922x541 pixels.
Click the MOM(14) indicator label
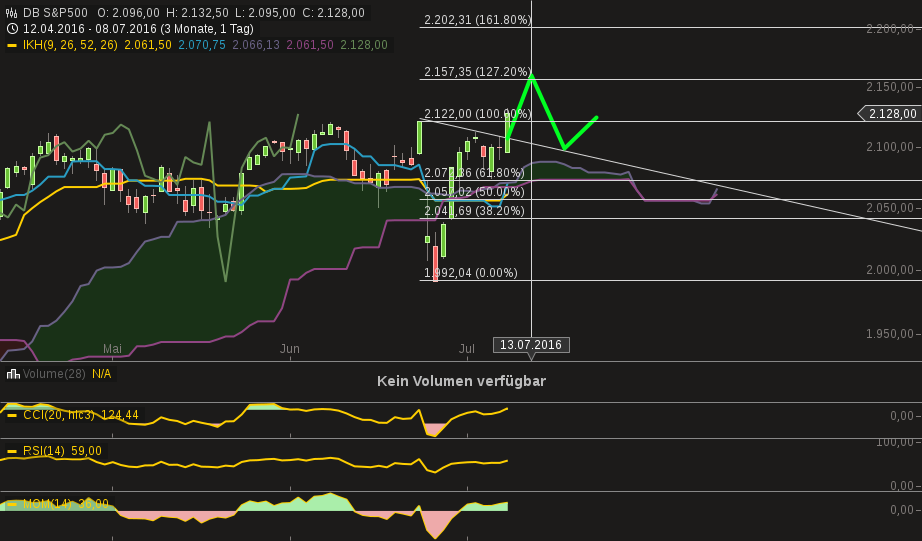point(47,504)
